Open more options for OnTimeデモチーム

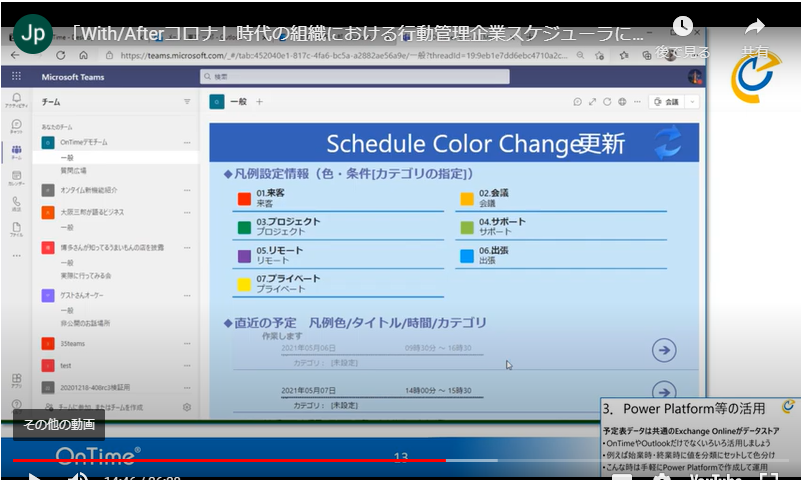[x=187, y=142]
